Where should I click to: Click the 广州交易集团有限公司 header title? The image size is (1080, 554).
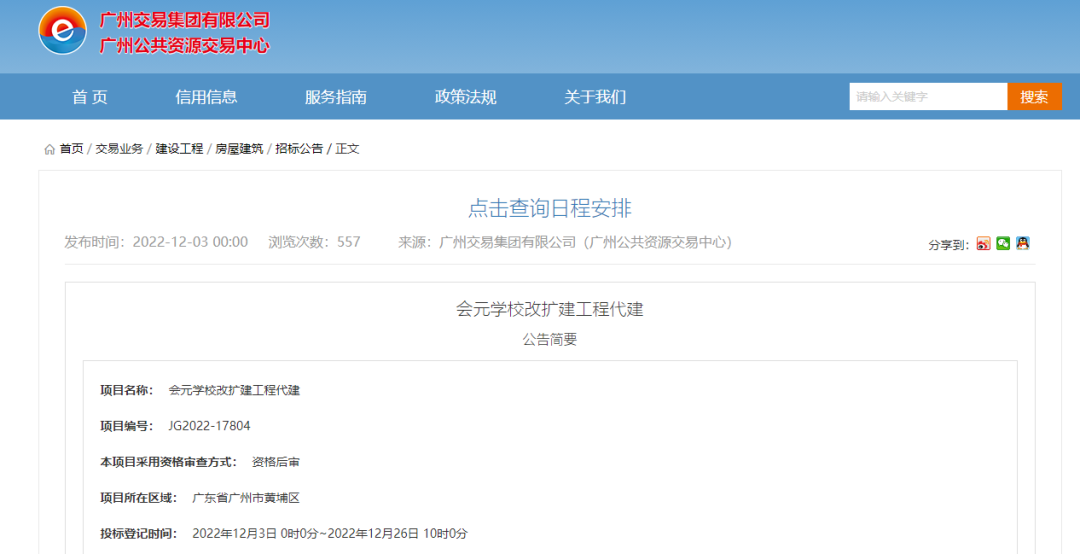tap(185, 20)
